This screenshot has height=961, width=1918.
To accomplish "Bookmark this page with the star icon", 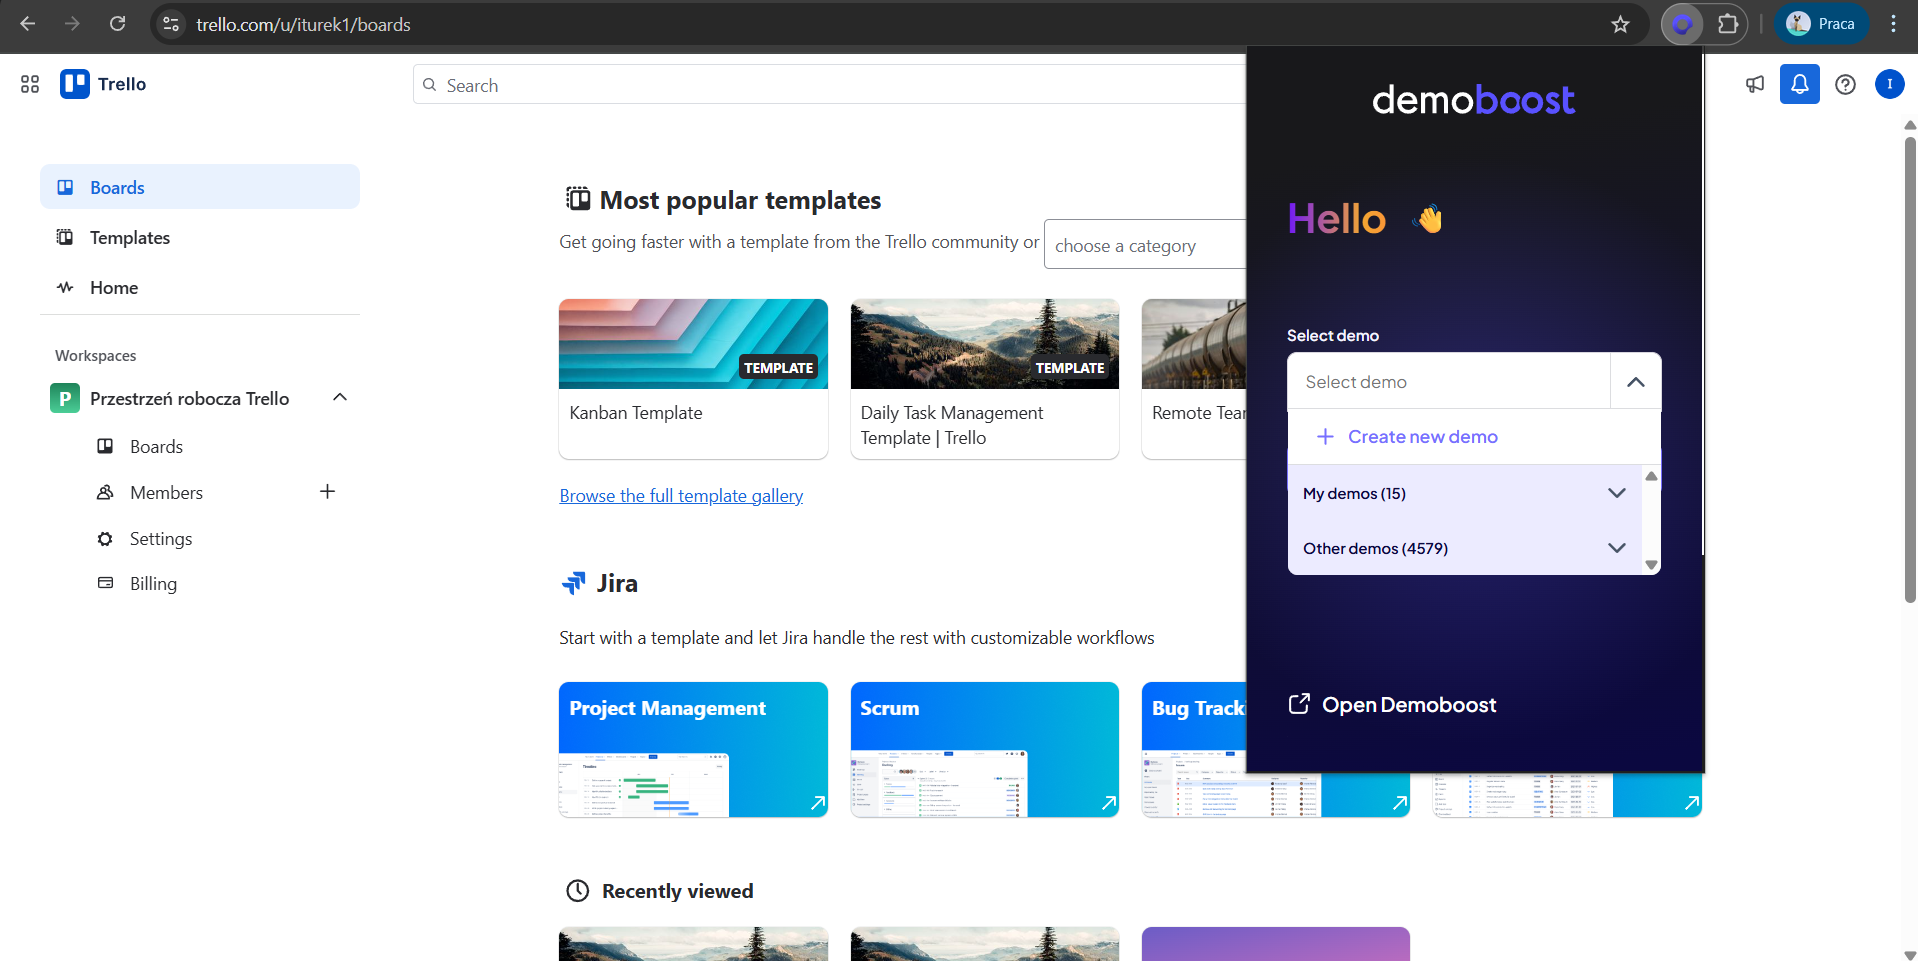I will (x=1621, y=24).
